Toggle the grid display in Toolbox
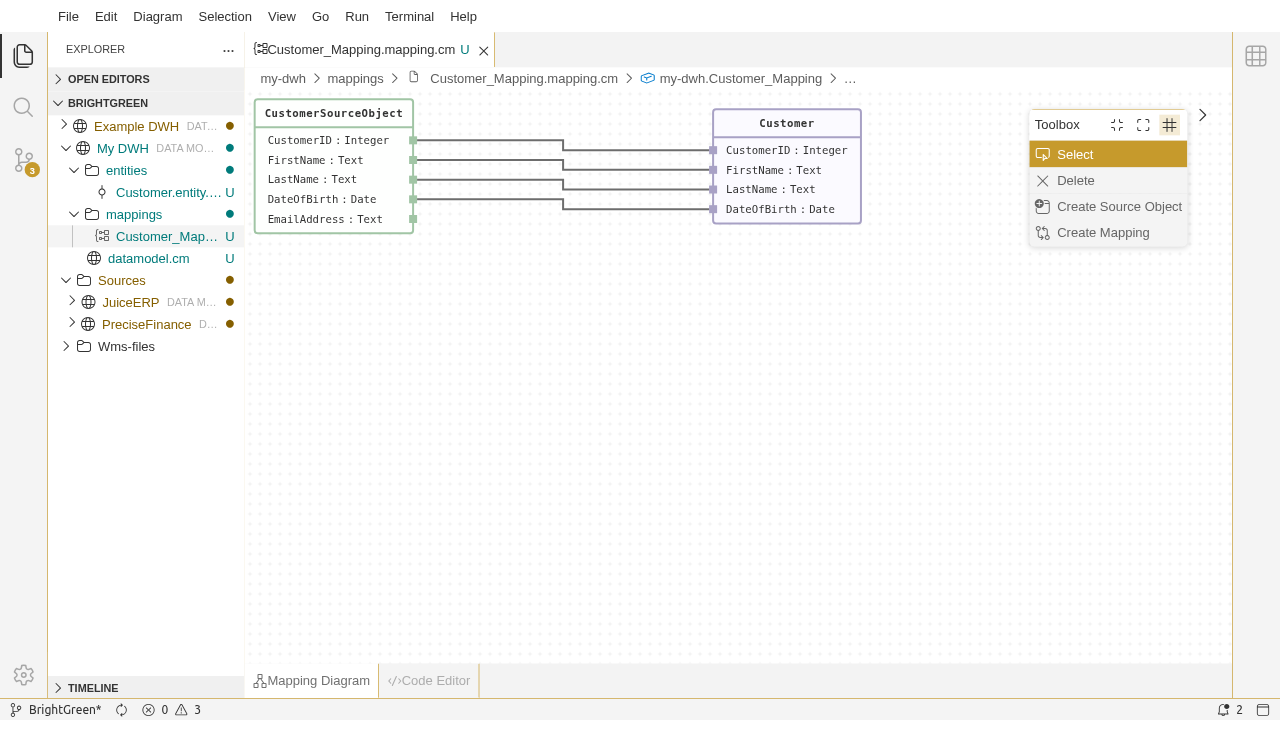The image size is (1280, 750). (x=1169, y=125)
